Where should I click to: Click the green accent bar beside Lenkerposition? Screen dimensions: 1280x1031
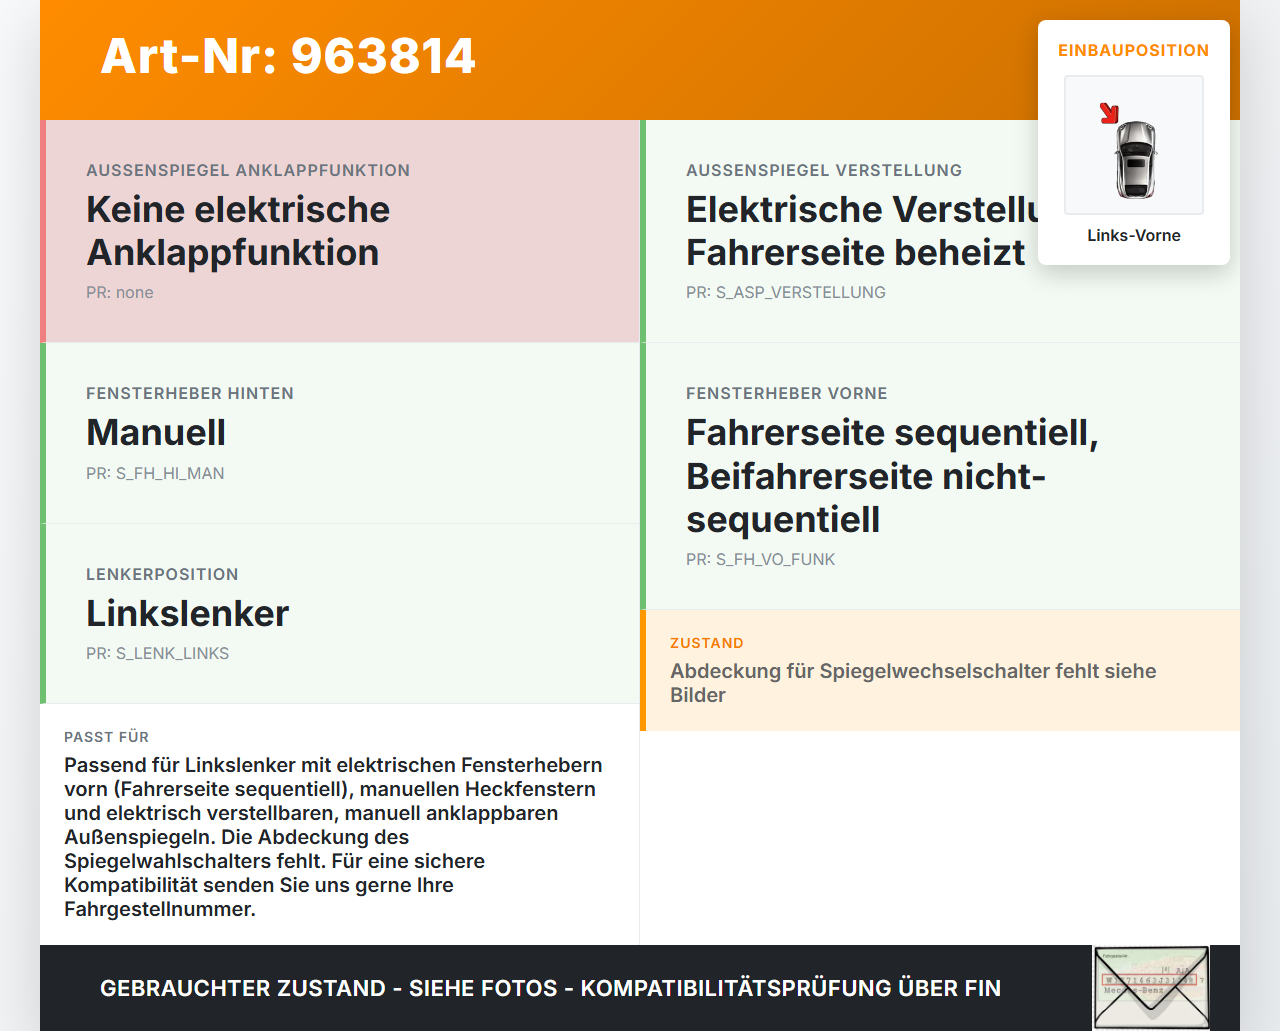tap(42, 613)
